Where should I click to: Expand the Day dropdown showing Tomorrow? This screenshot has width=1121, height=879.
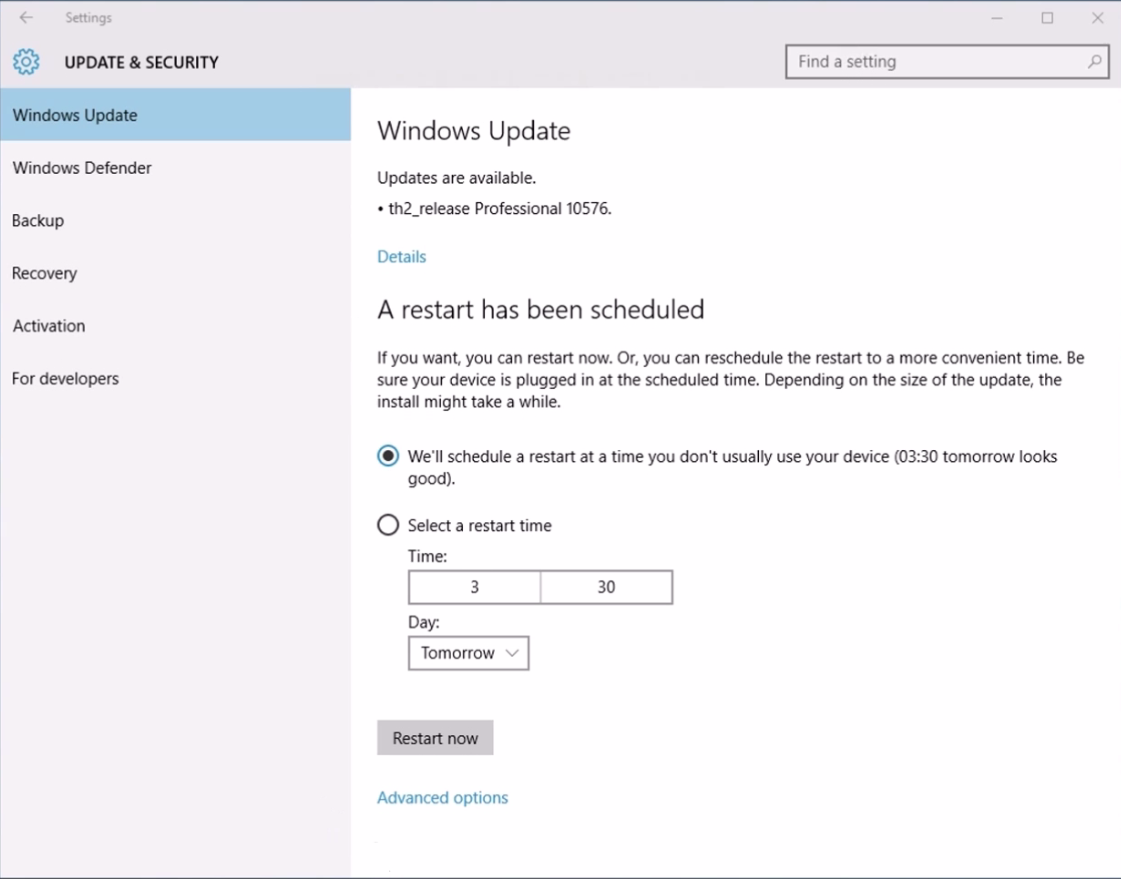tap(468, 653)
